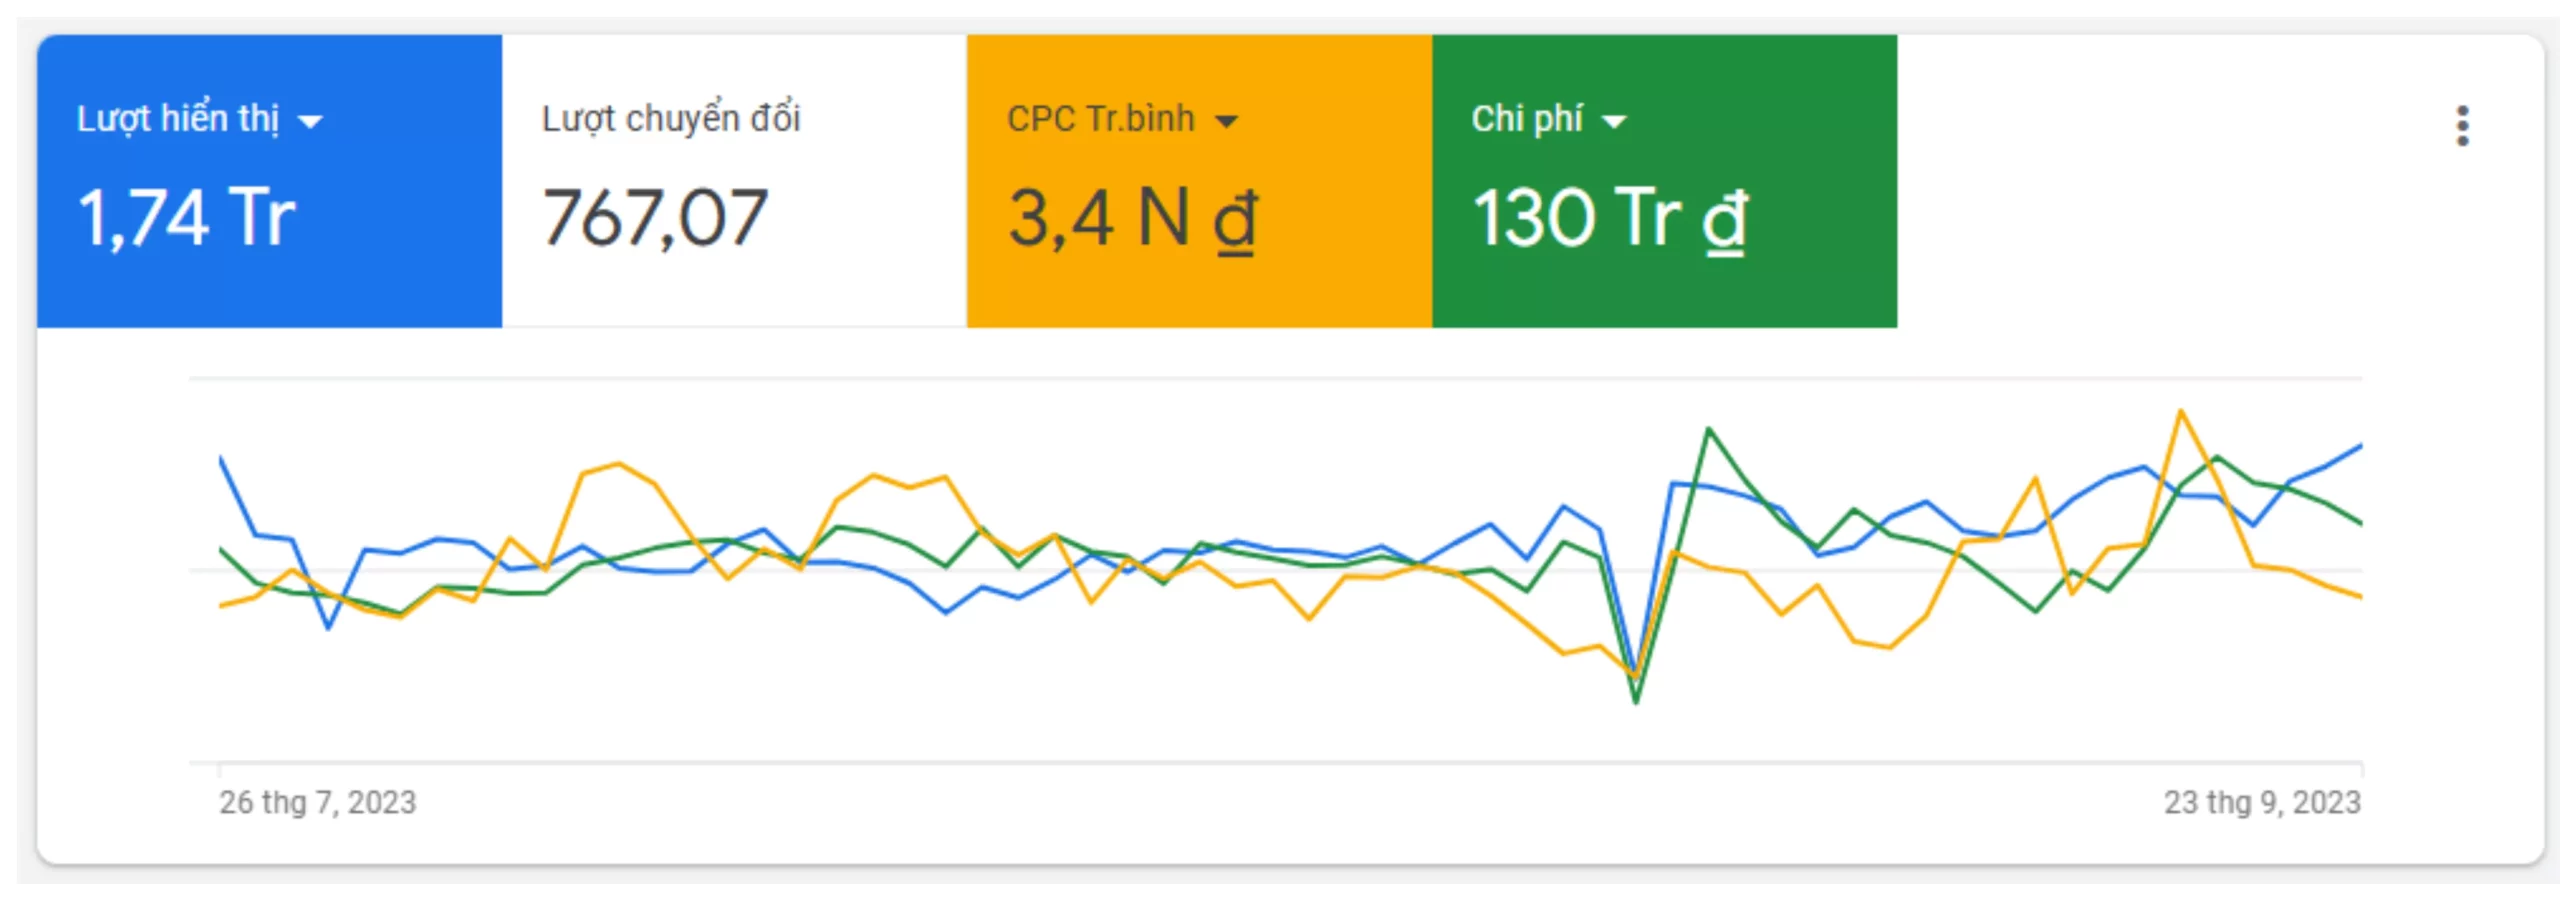2560x901 pixels.
Task: Click the 3,4 N average CPC number
Action: (1098, 218)
